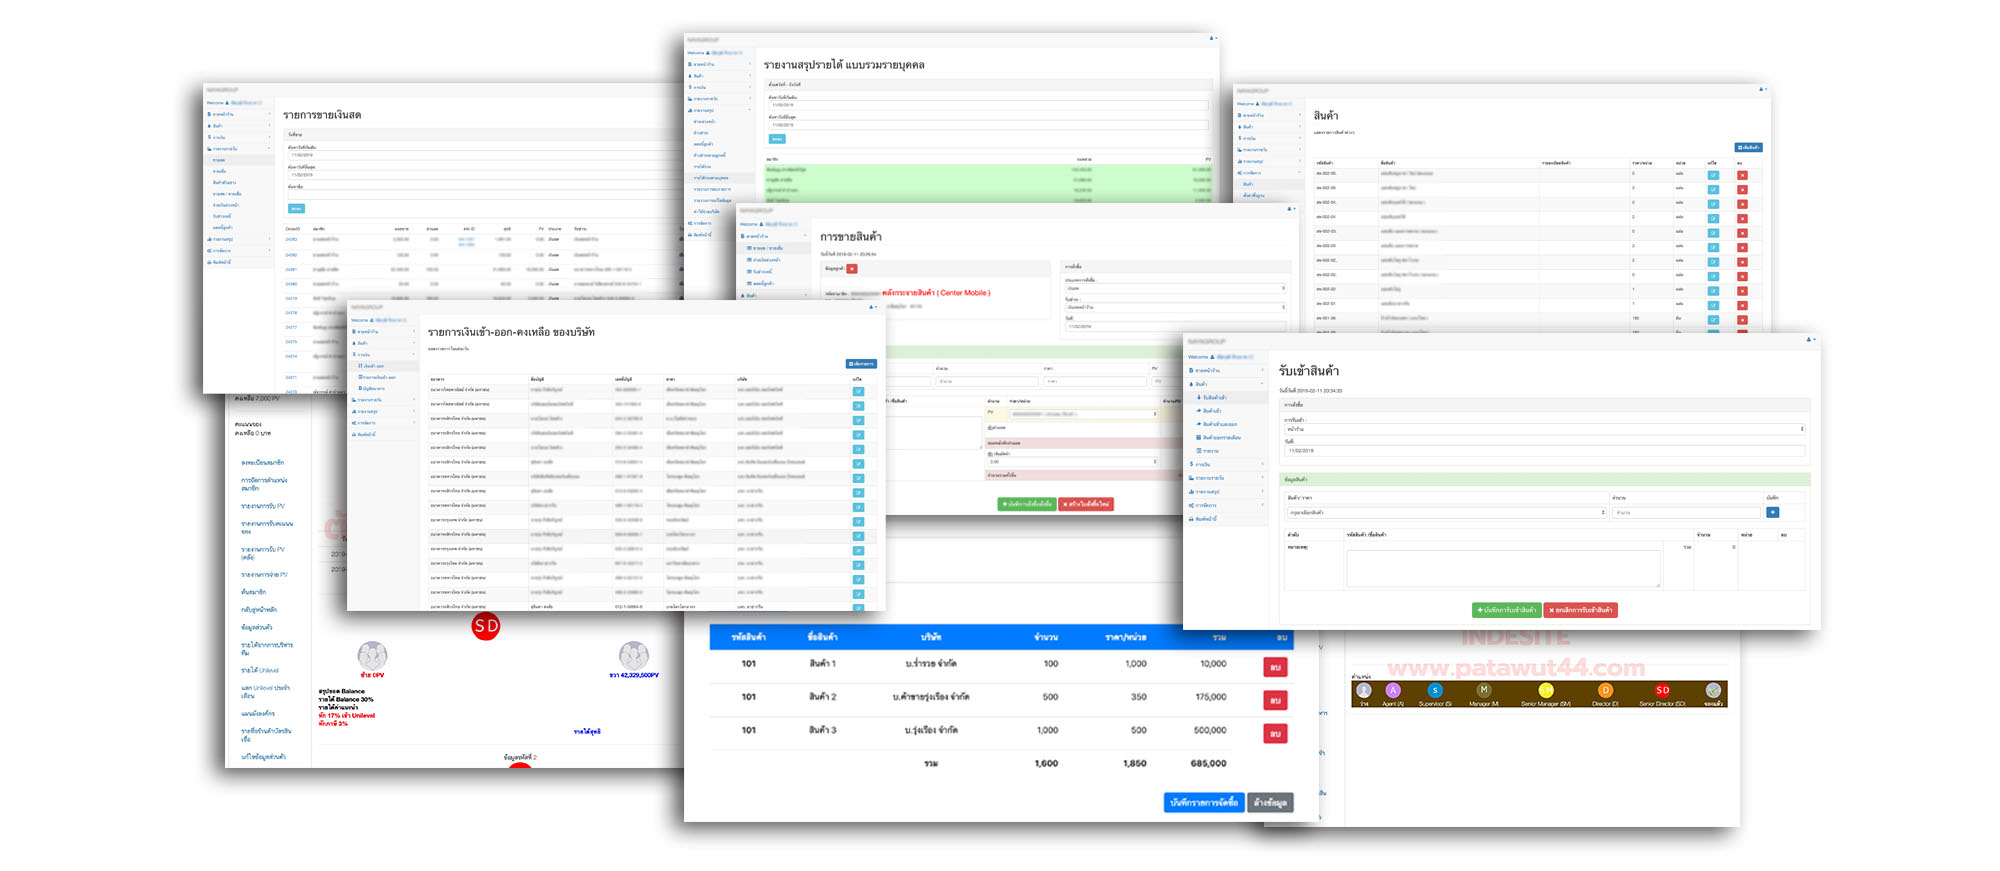Open แก้ไขข้อมูลส่วนตัว link
The image size is (2000, 871).
point(263,756)
